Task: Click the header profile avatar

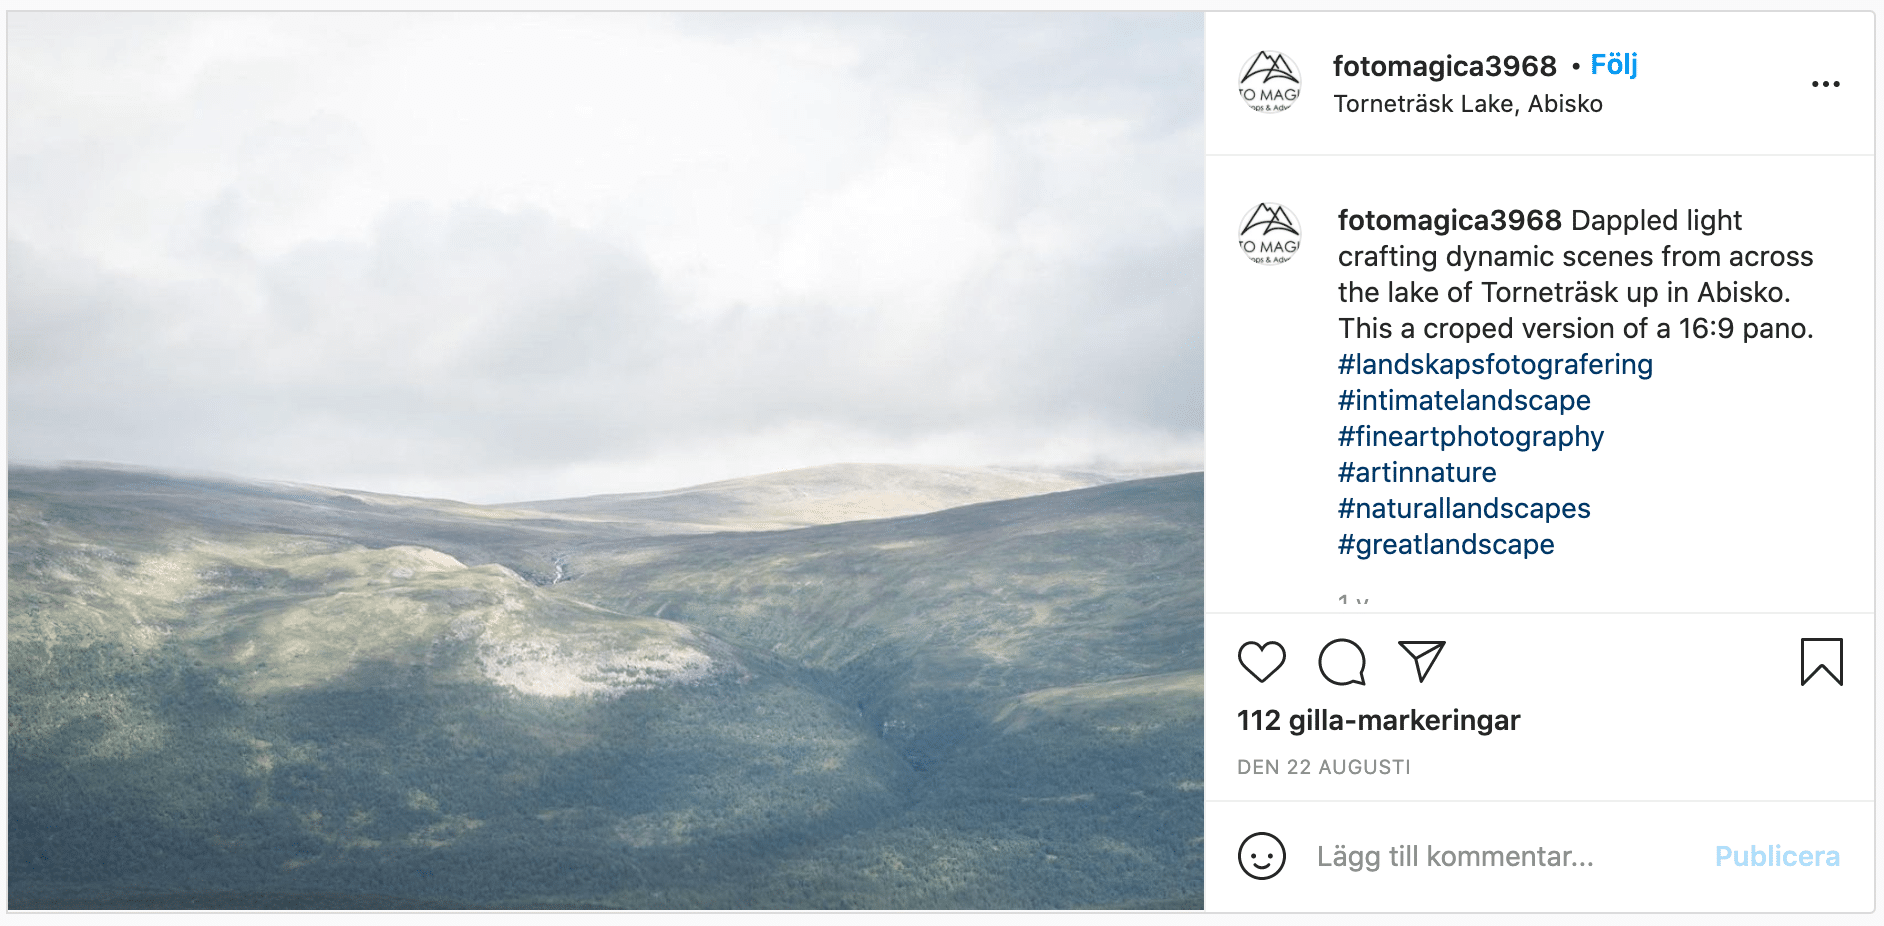Action: tap(1270, 83)
